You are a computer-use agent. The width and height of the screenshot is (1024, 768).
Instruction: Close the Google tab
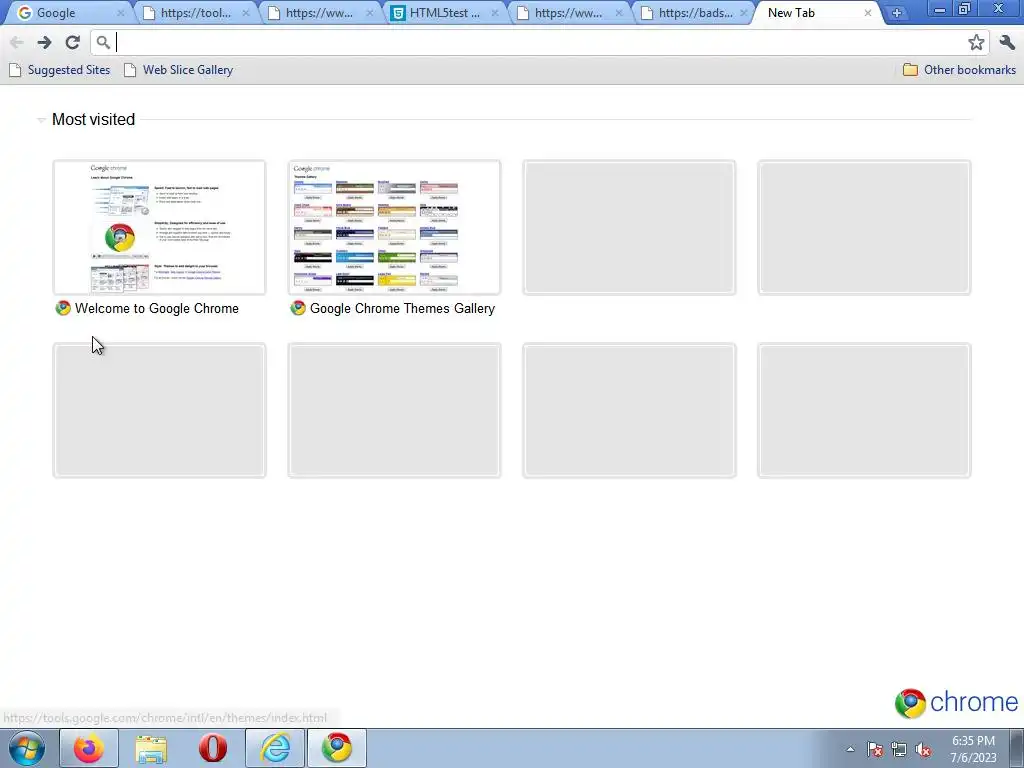pos(120,12)
